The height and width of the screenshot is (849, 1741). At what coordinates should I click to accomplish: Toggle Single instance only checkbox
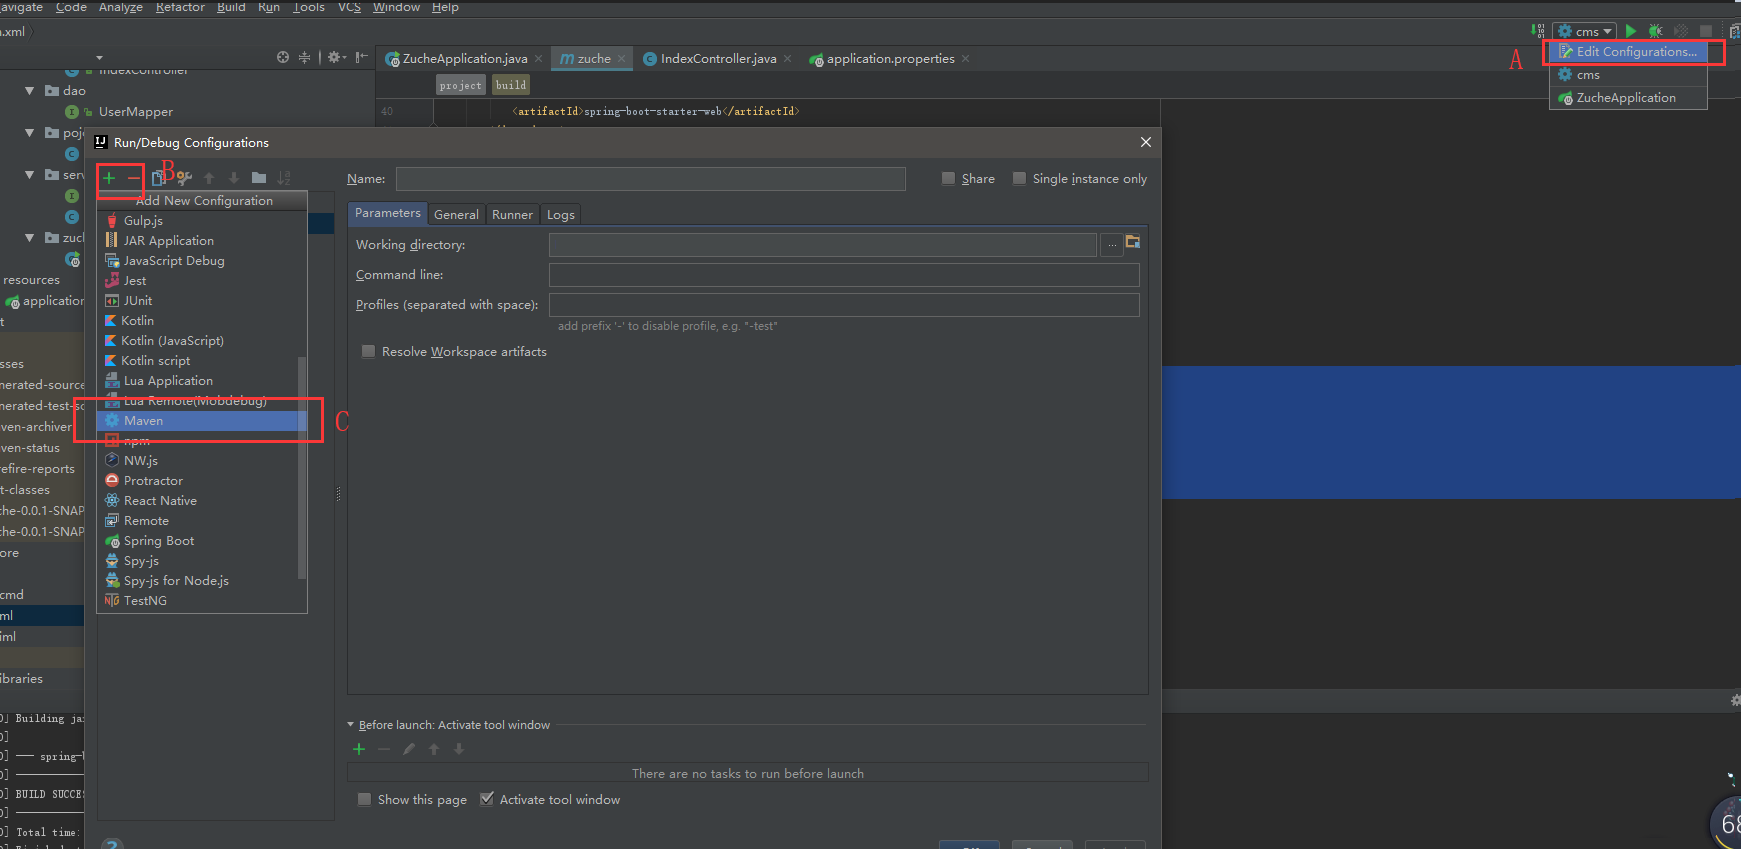point(1019,179)
